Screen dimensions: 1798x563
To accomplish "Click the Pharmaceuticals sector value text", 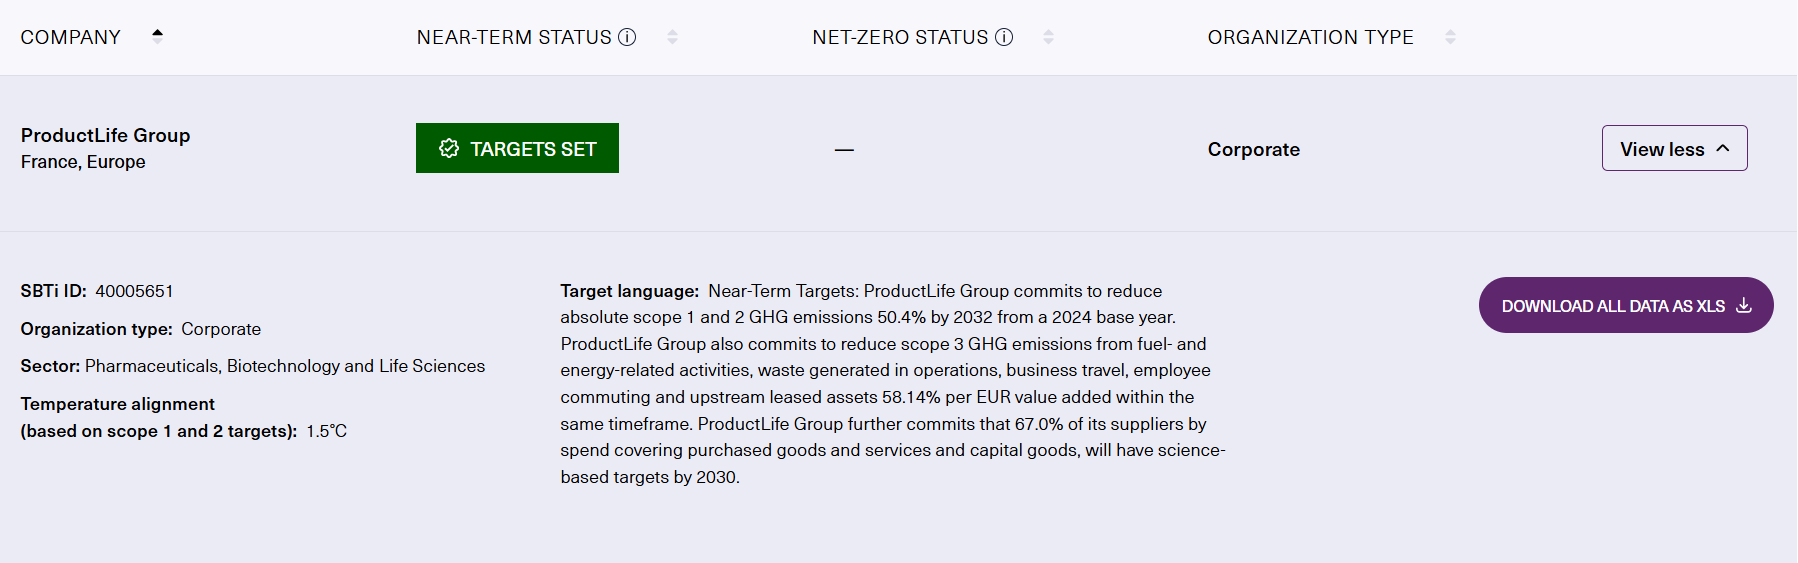I will (285, 366).
